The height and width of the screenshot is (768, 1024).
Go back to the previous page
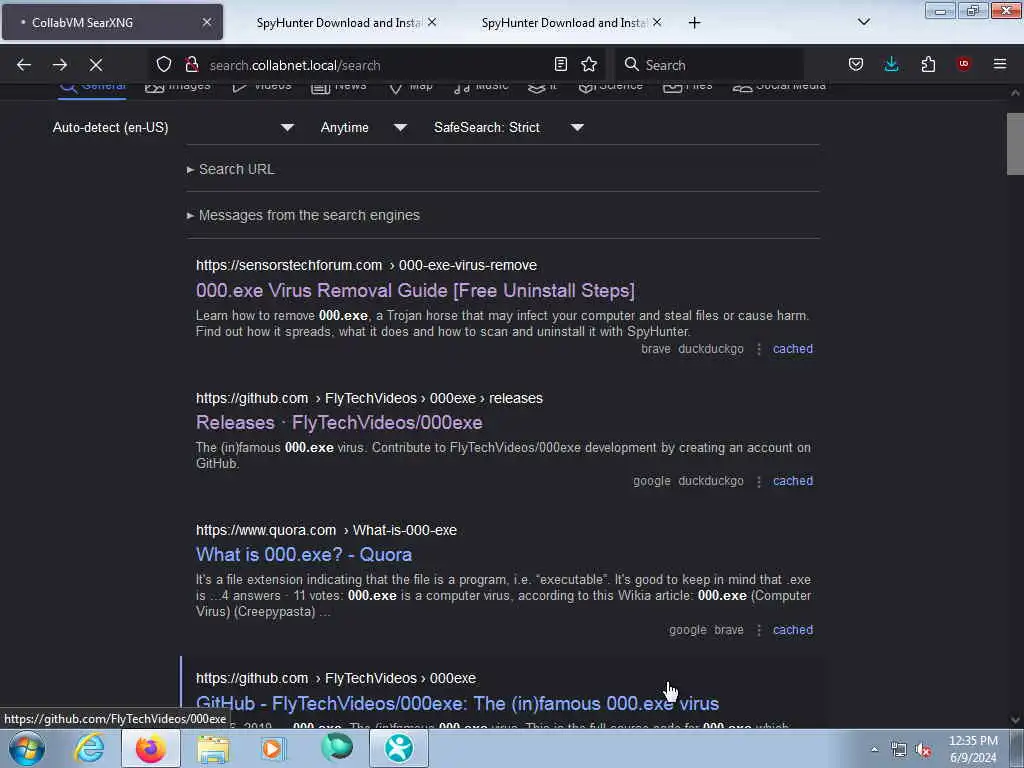pos(24,65)
